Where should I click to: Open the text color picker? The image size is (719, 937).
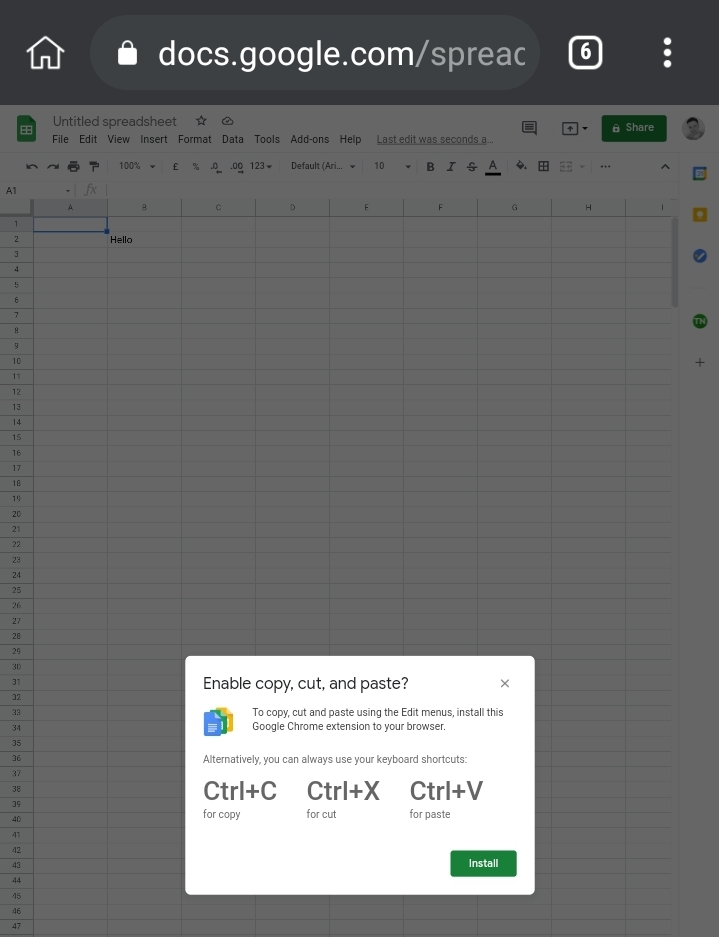(492, 167)
